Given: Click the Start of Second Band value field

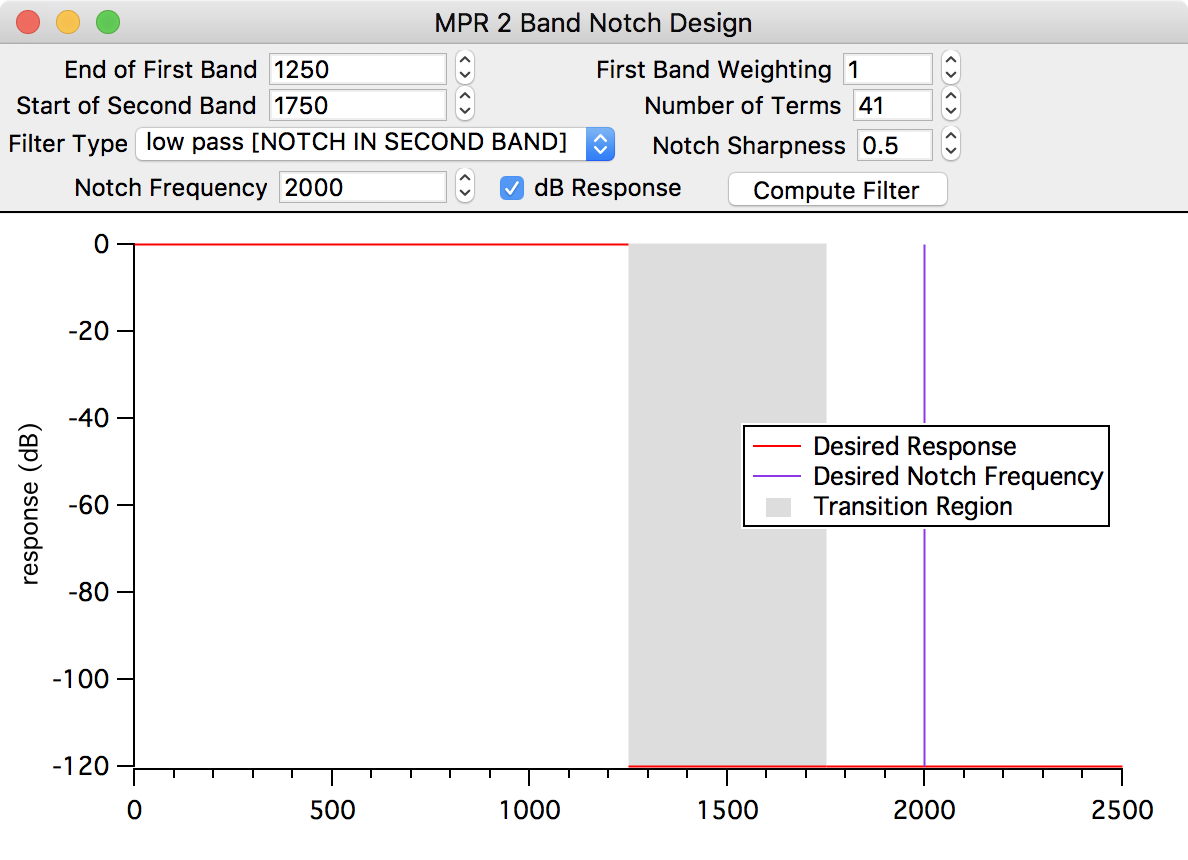Looking at the screenshot, I should [x=357, y=105].
